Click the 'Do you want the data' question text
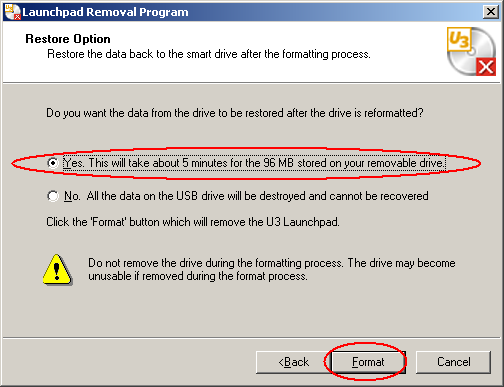This screenshot has width=504, height=387. click(x=235, y=113)
